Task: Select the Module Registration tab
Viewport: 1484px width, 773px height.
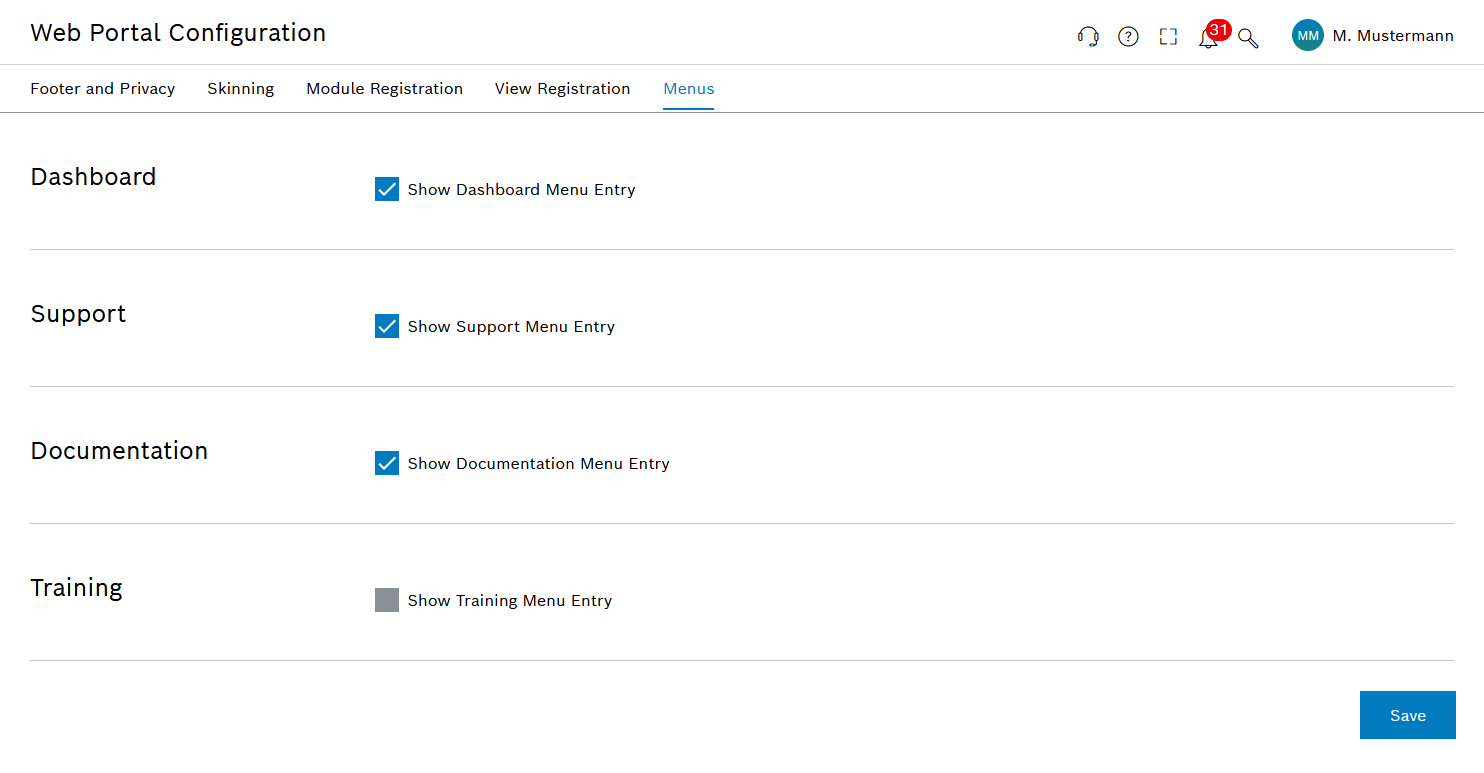Action: coord(385,88)
